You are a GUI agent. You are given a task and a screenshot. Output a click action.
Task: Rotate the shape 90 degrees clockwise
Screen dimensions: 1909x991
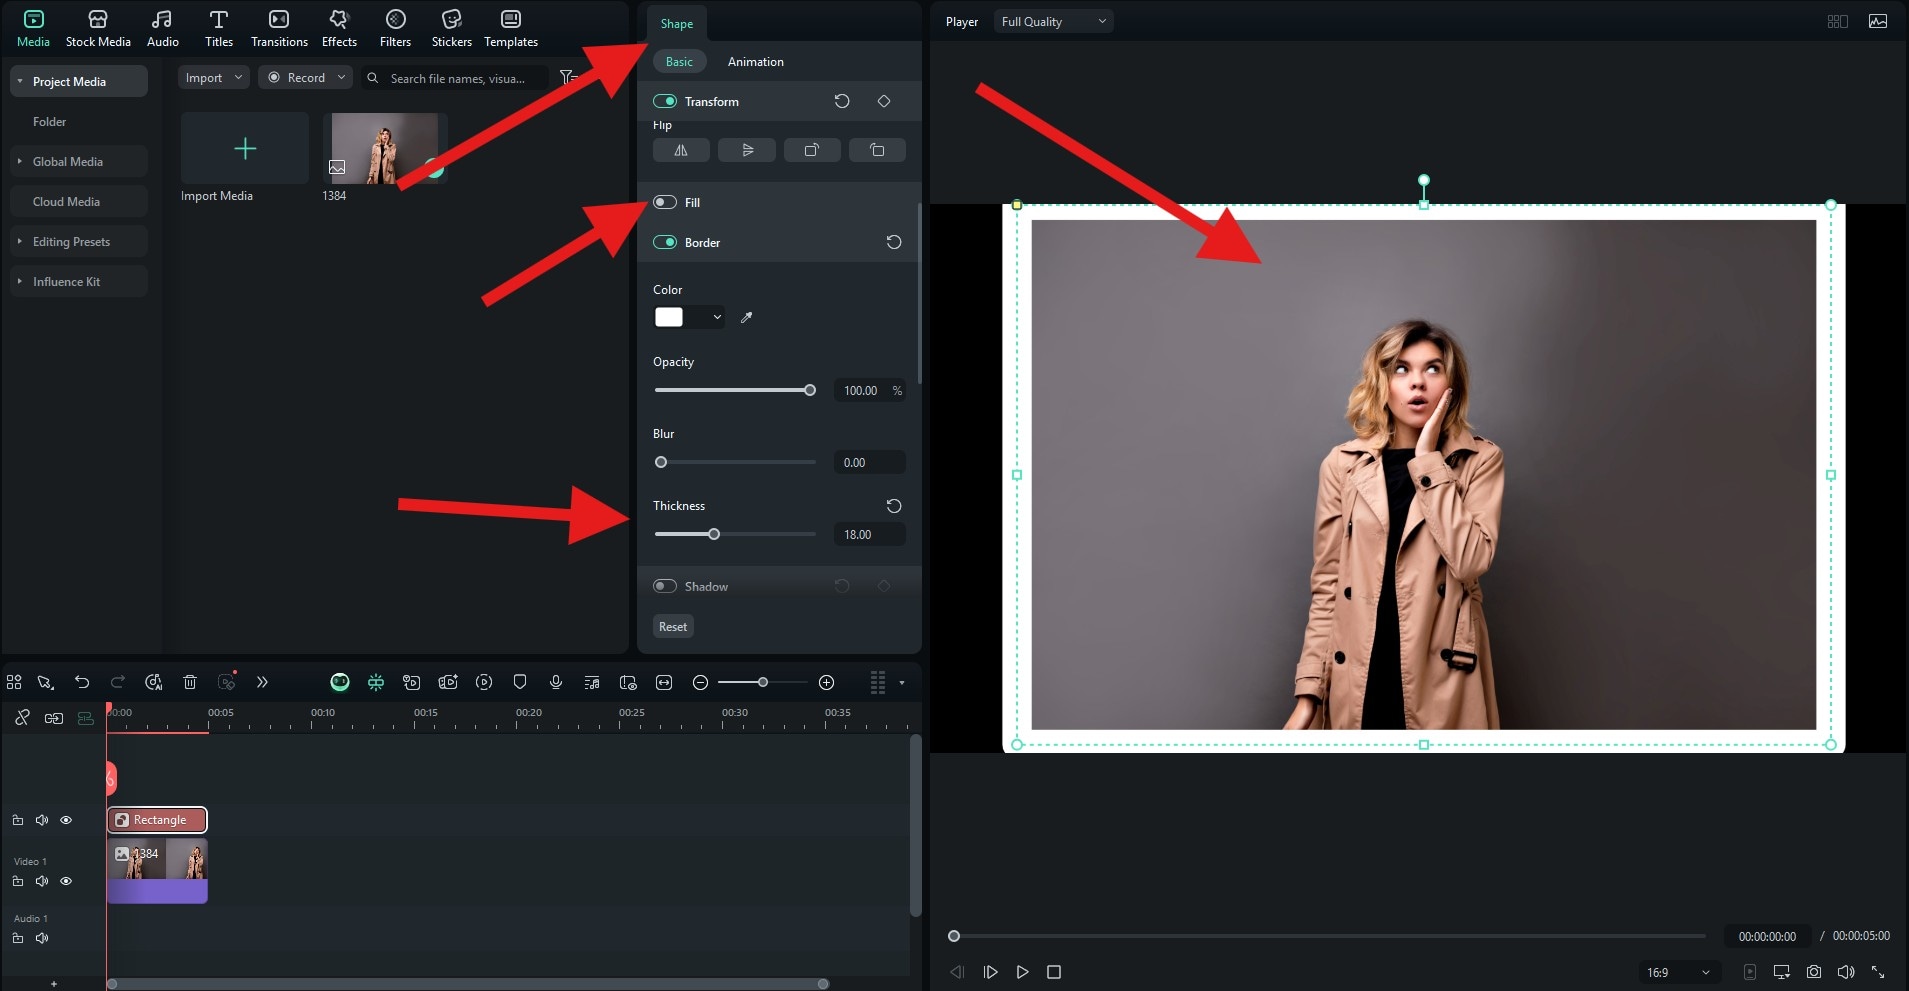click(x=812, y=151)
